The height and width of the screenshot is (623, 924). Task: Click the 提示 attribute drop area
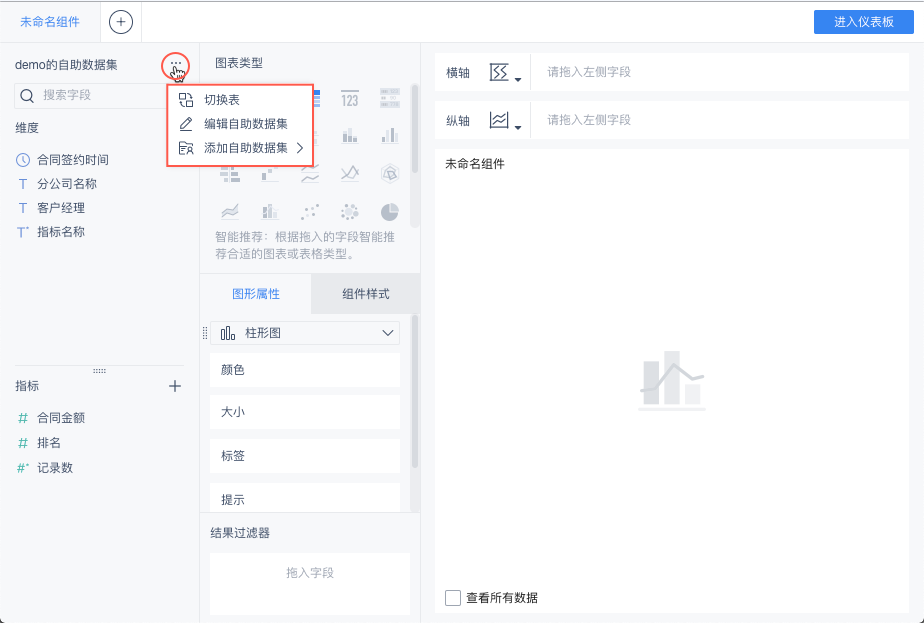coord(305,498)
